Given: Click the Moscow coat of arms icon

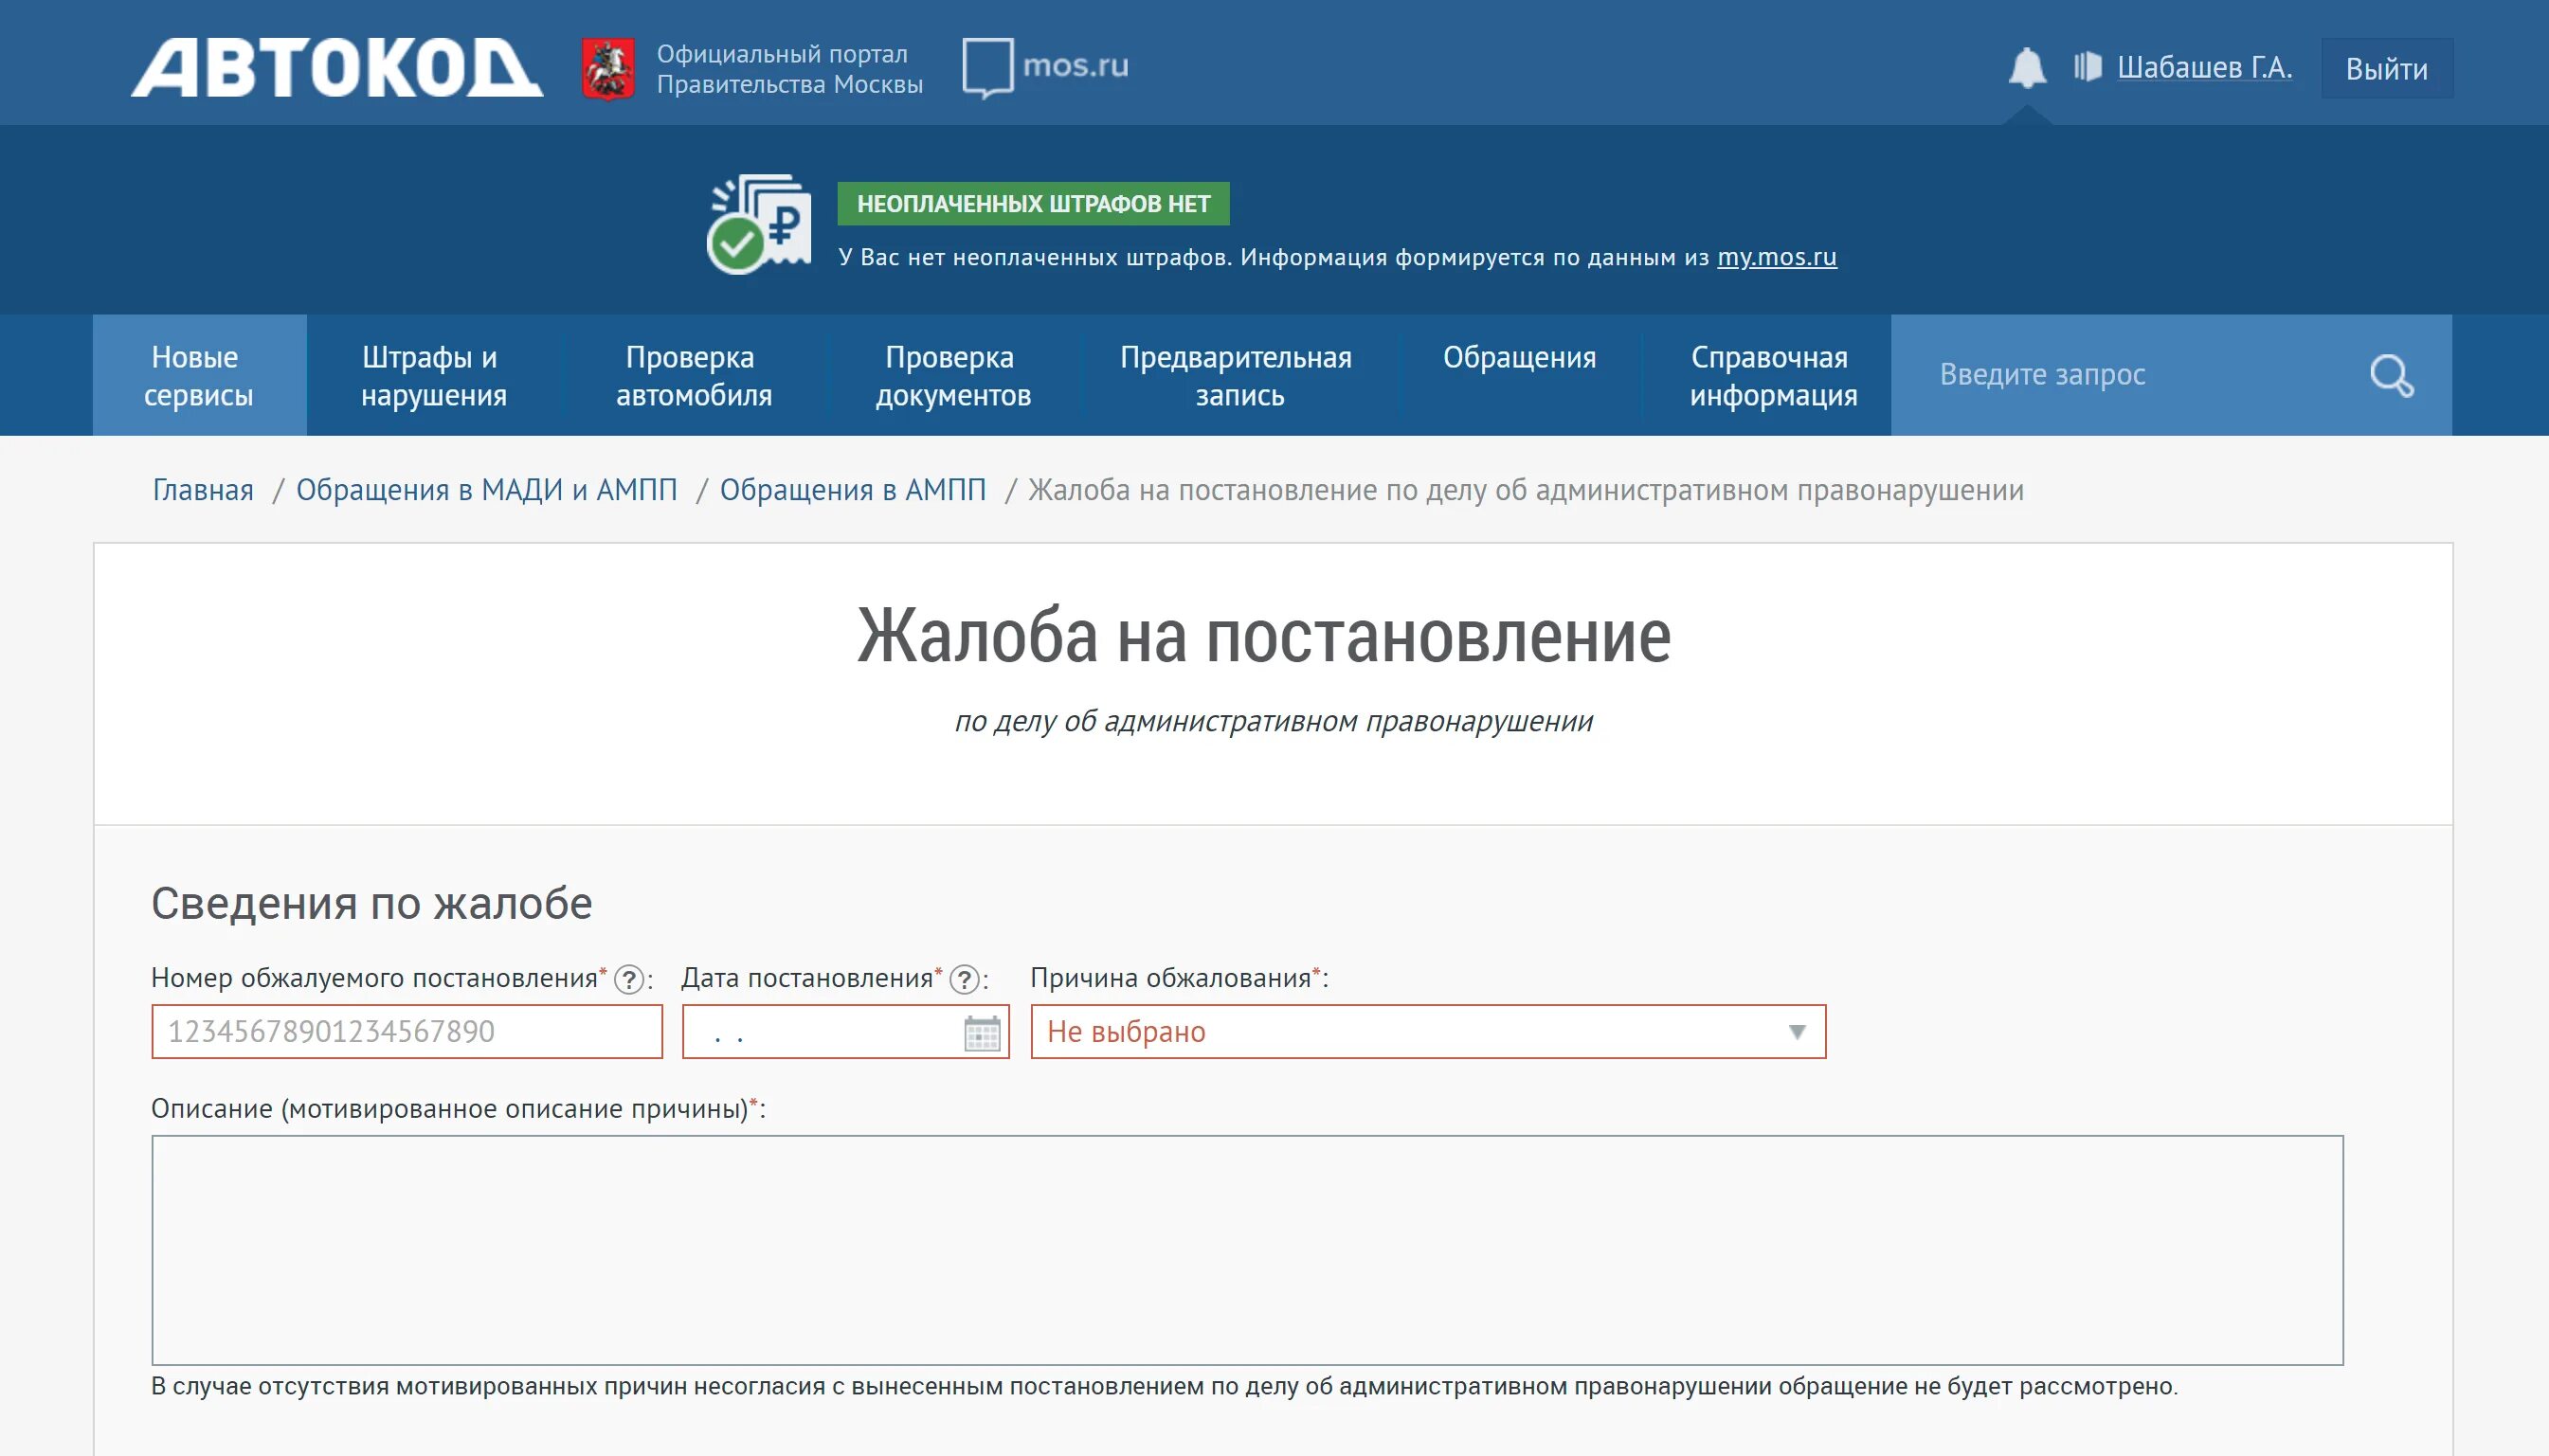Looking at the screenshot, I should pyautogui.click(x=608, y=68).
